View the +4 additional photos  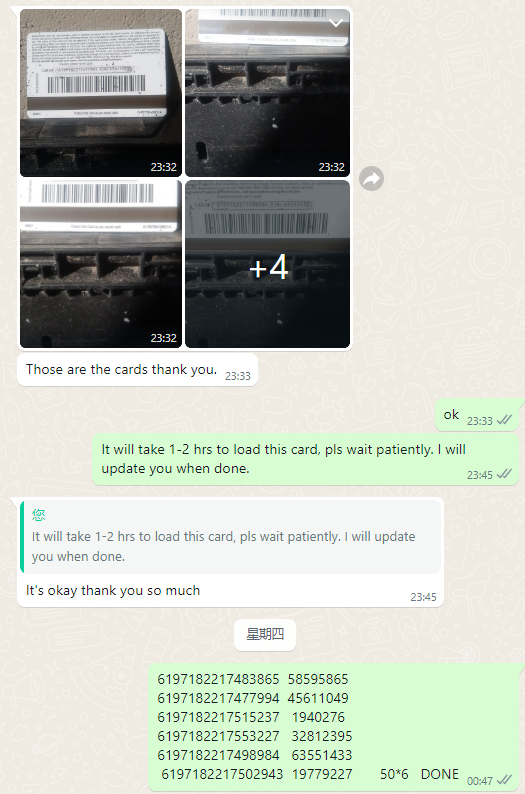click(x=267, y=264)
